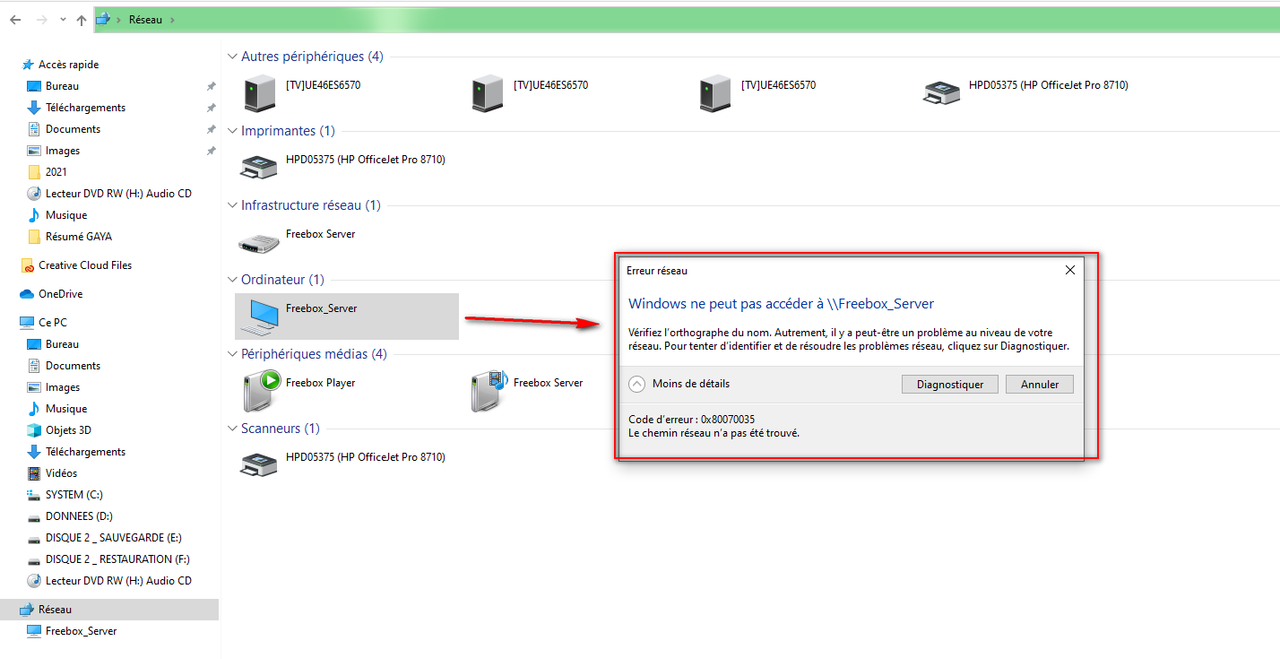Open Documents under Ce PC
Viewport: 1280px width, 659px height.
[73, 366]
